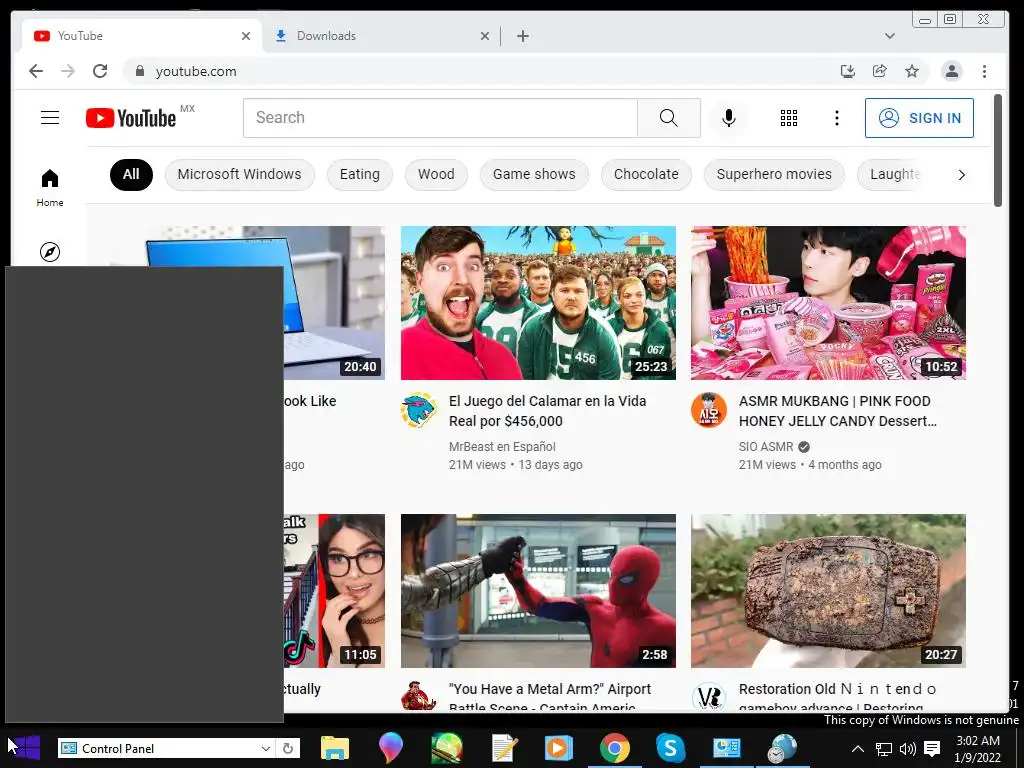Open a new browser tab
The height and width of the screenshot is (768, 1024).
coord(522,36)
